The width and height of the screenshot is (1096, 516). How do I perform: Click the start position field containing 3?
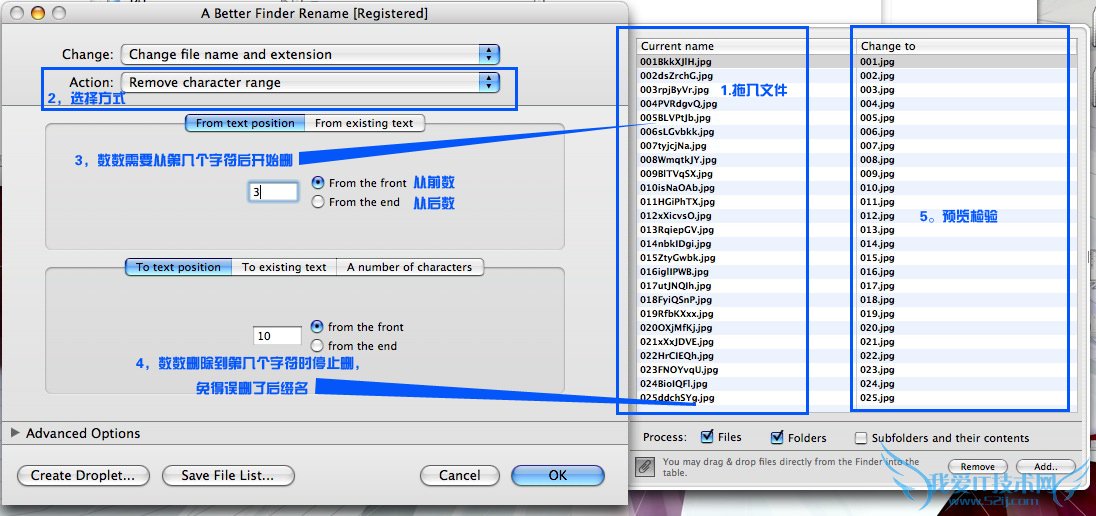[x=273, y=192]
